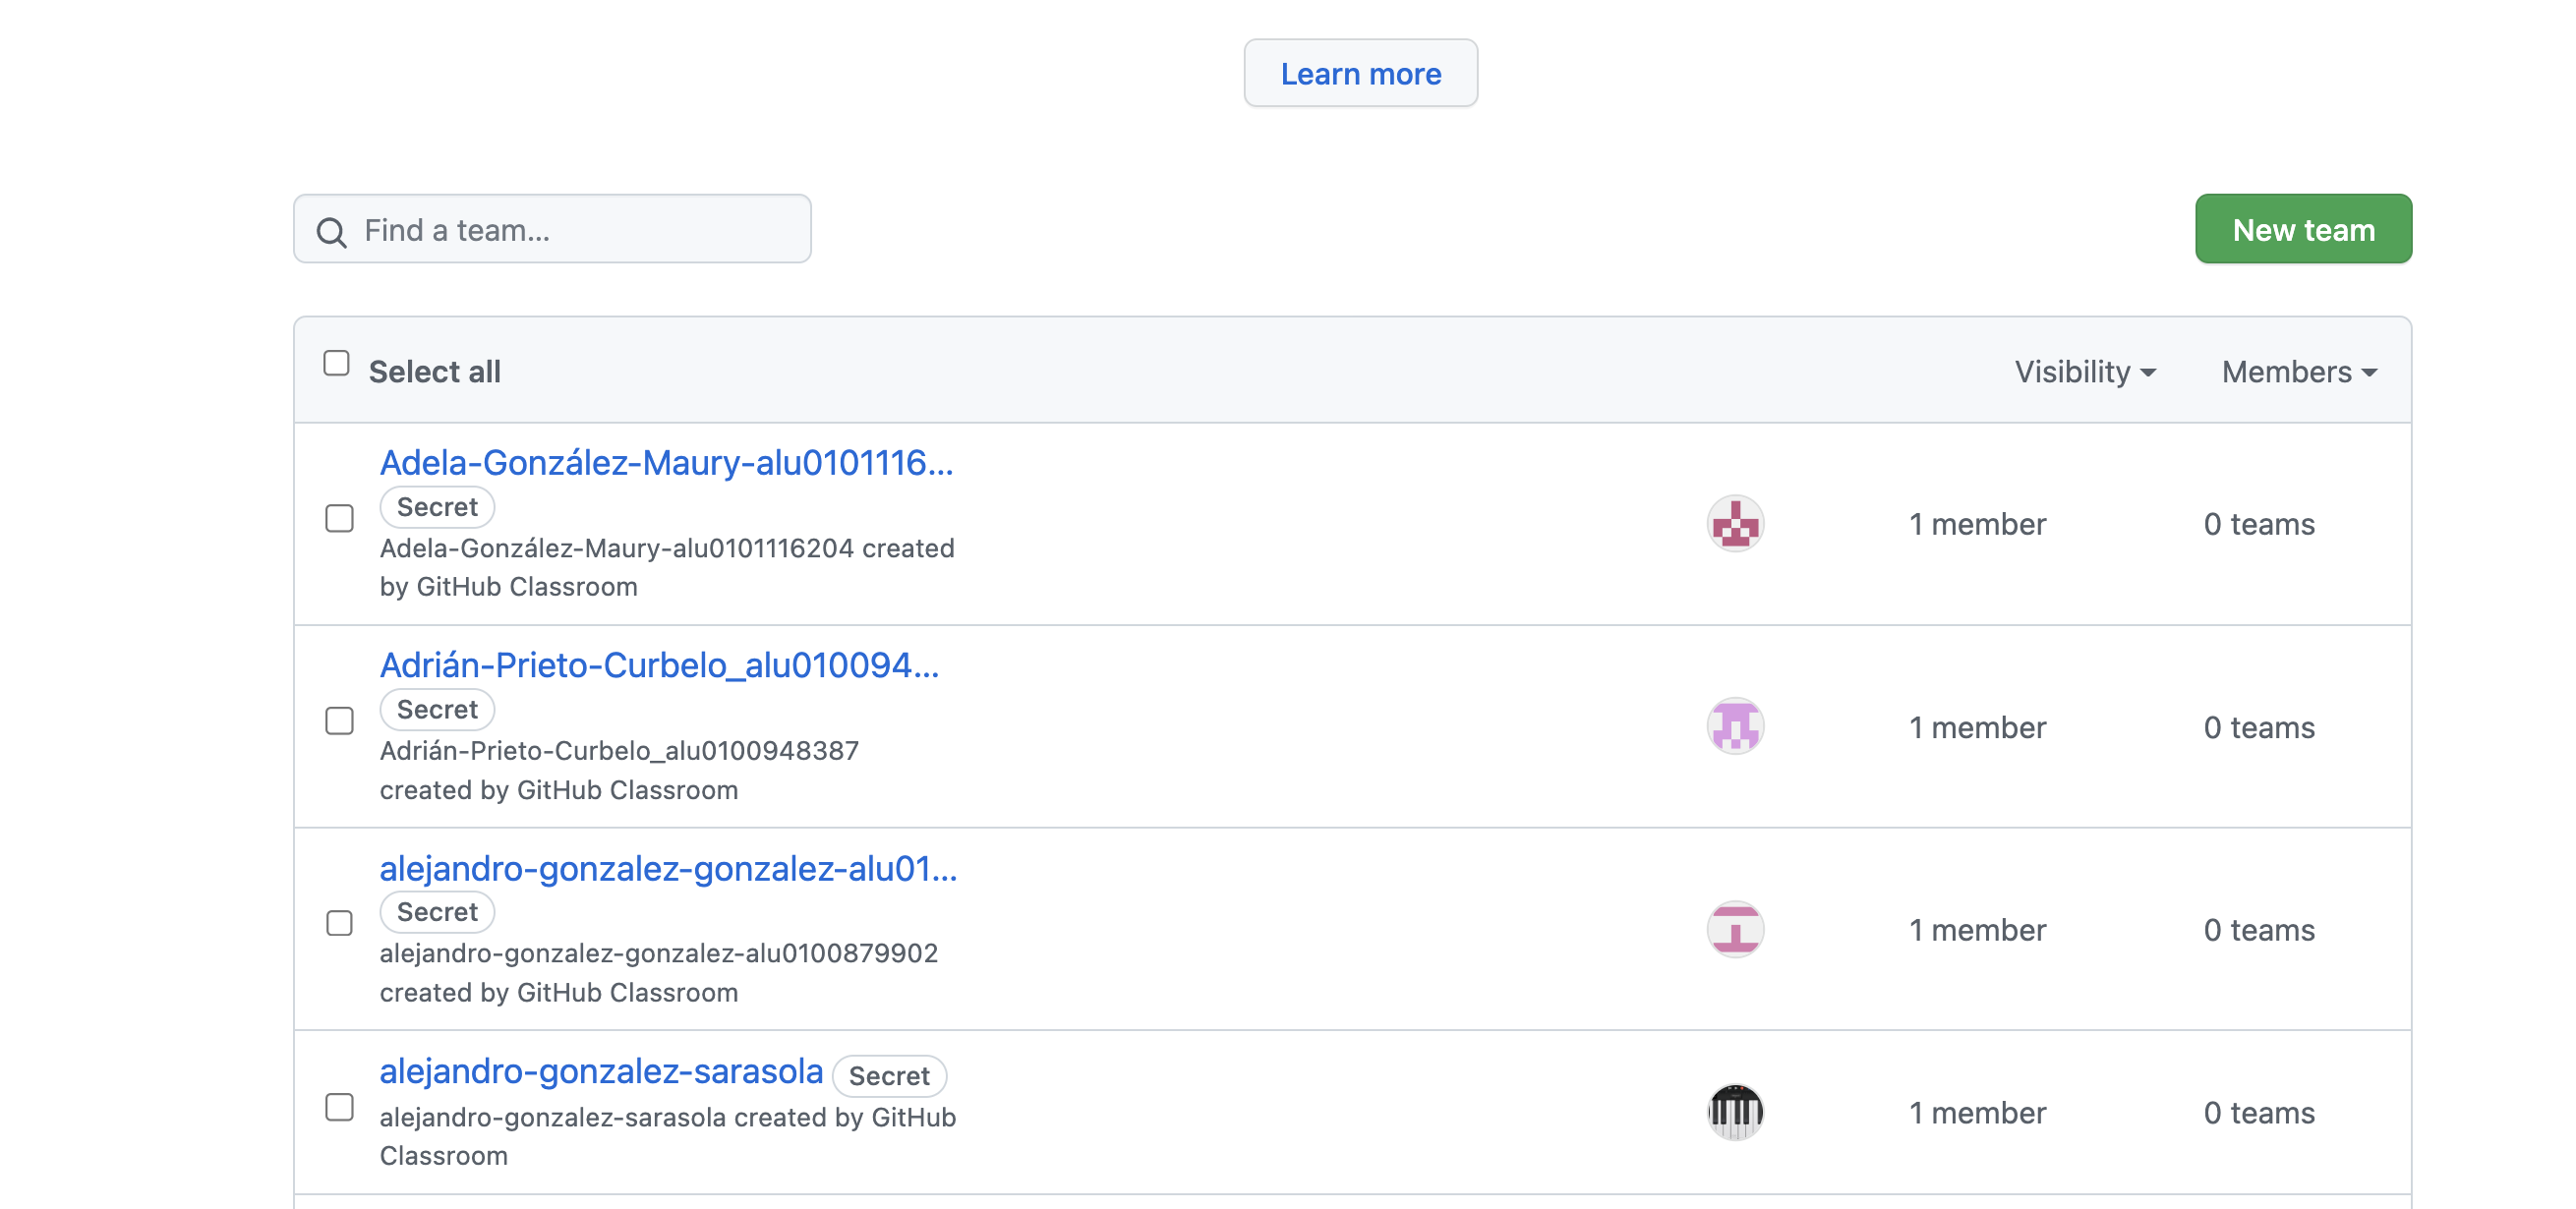Screen dimensions: 2576x1209
Task: Select the Adrián-Prieto-Curbelo team checkbox
Action: [339, 721]
